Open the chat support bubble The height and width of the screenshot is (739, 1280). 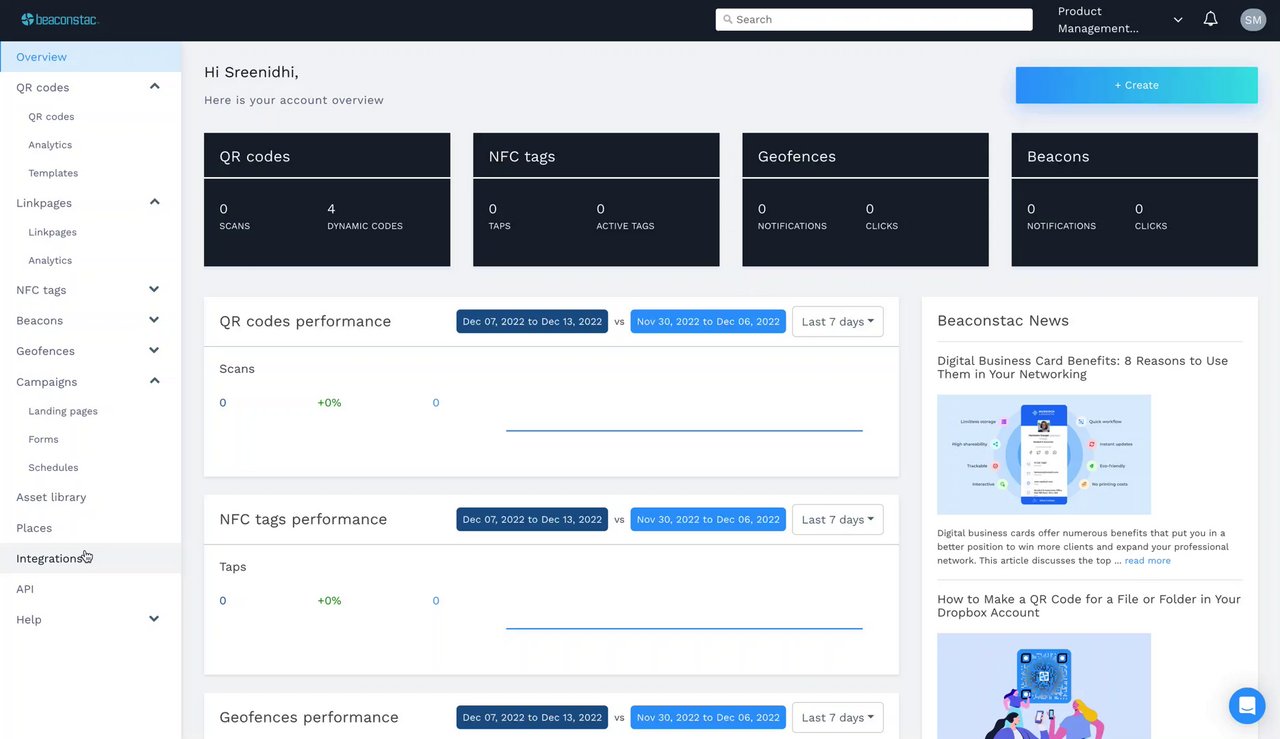[x=1247, y=706]
